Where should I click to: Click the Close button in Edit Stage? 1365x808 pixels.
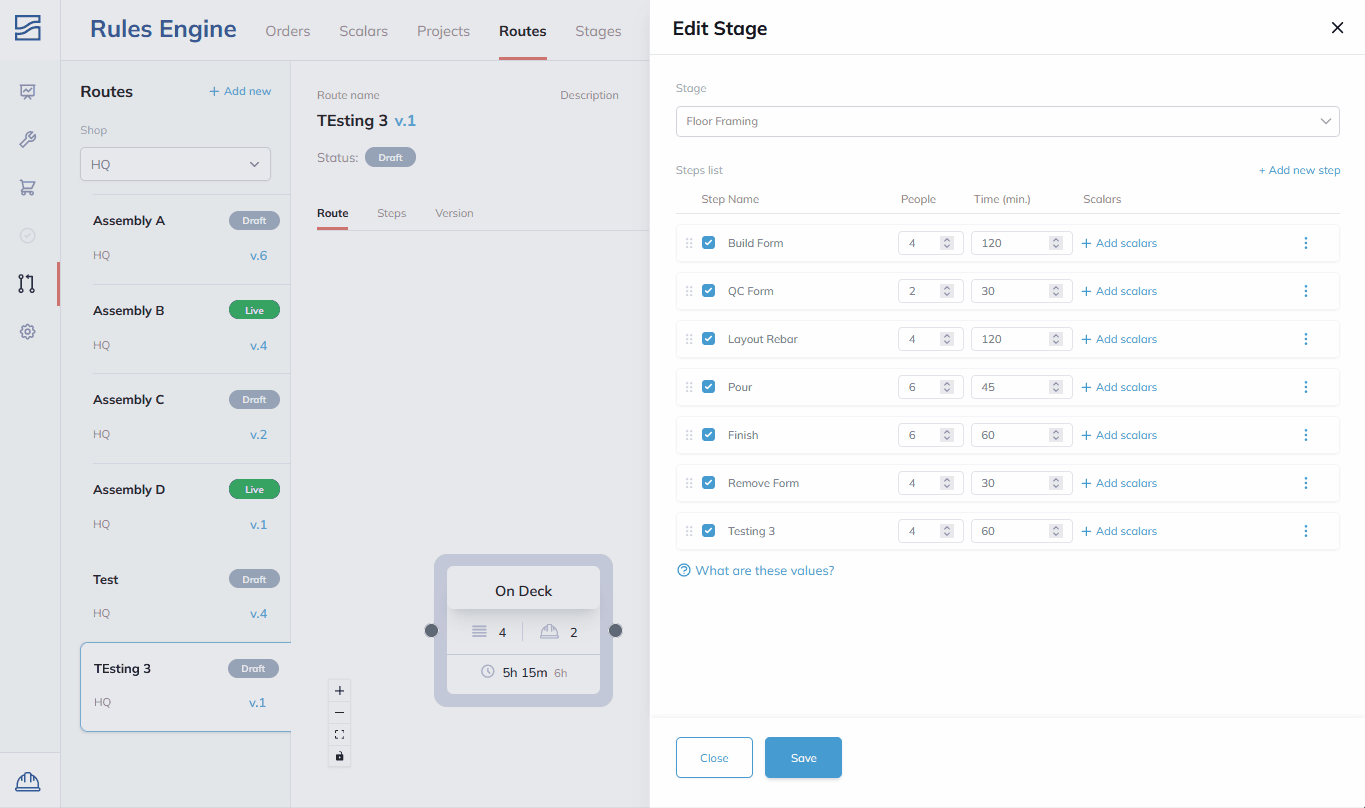(714, 758)
